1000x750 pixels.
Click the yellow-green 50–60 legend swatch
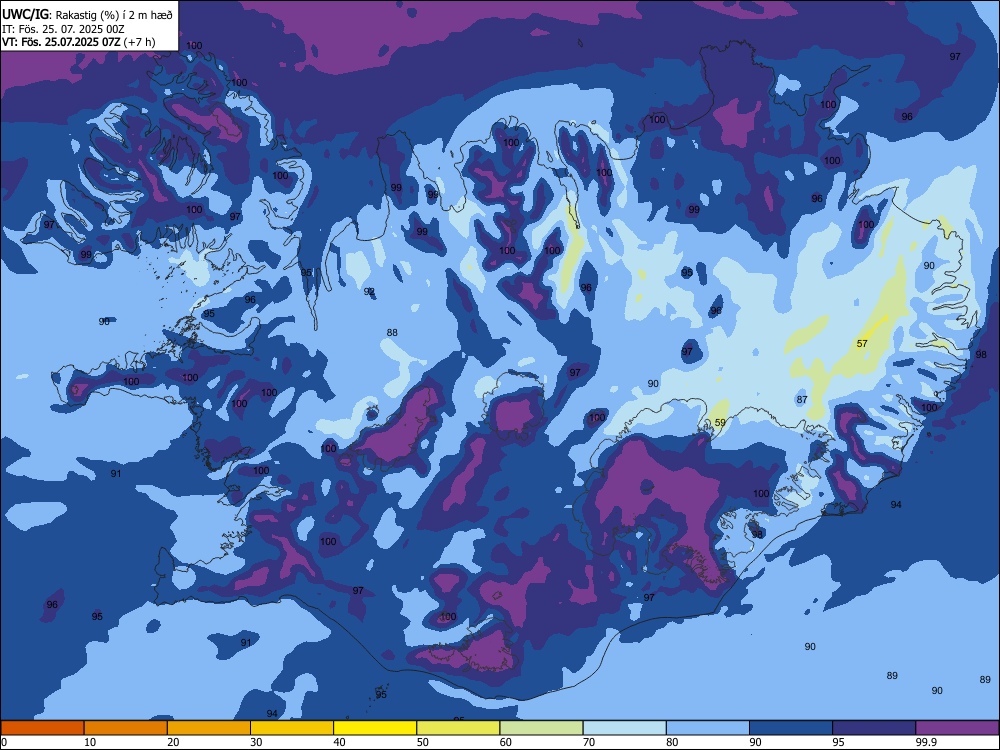[x=459, y=728]
